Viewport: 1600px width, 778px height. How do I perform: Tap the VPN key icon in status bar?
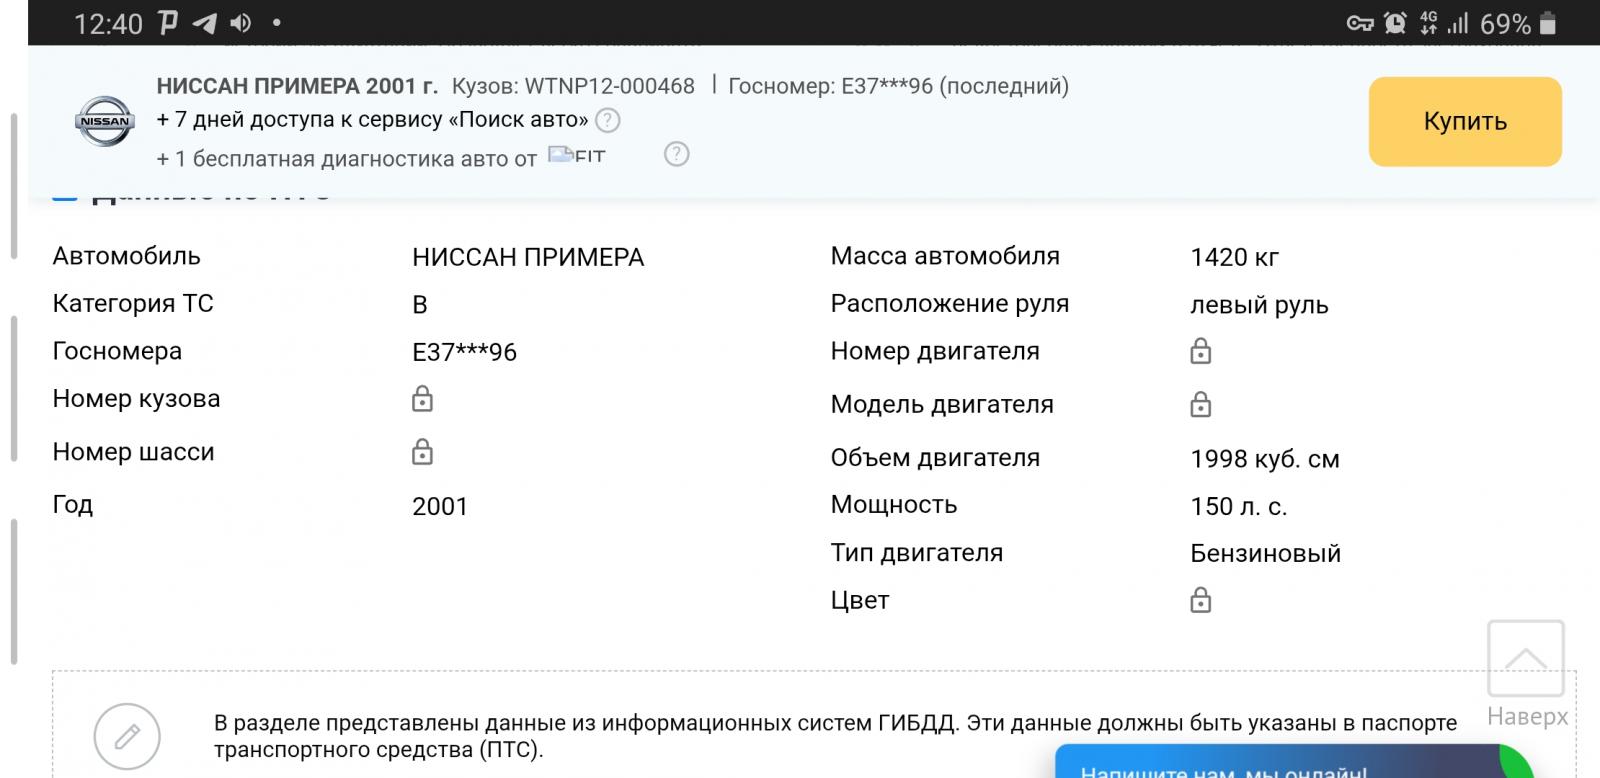click(1359, 23)
